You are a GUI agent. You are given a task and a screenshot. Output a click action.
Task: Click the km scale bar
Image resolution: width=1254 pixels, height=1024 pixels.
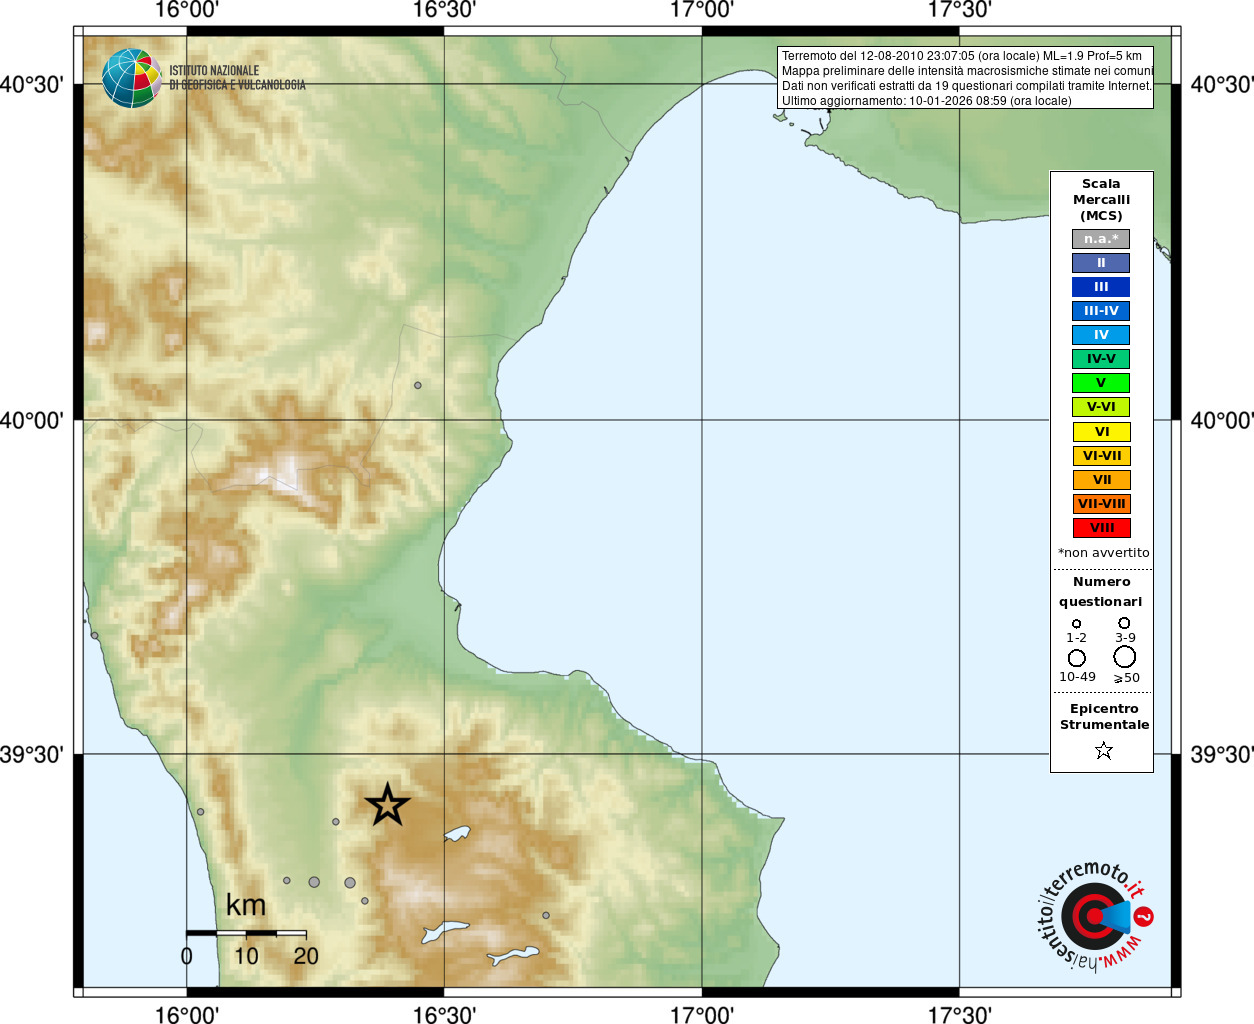pos(246,933)
